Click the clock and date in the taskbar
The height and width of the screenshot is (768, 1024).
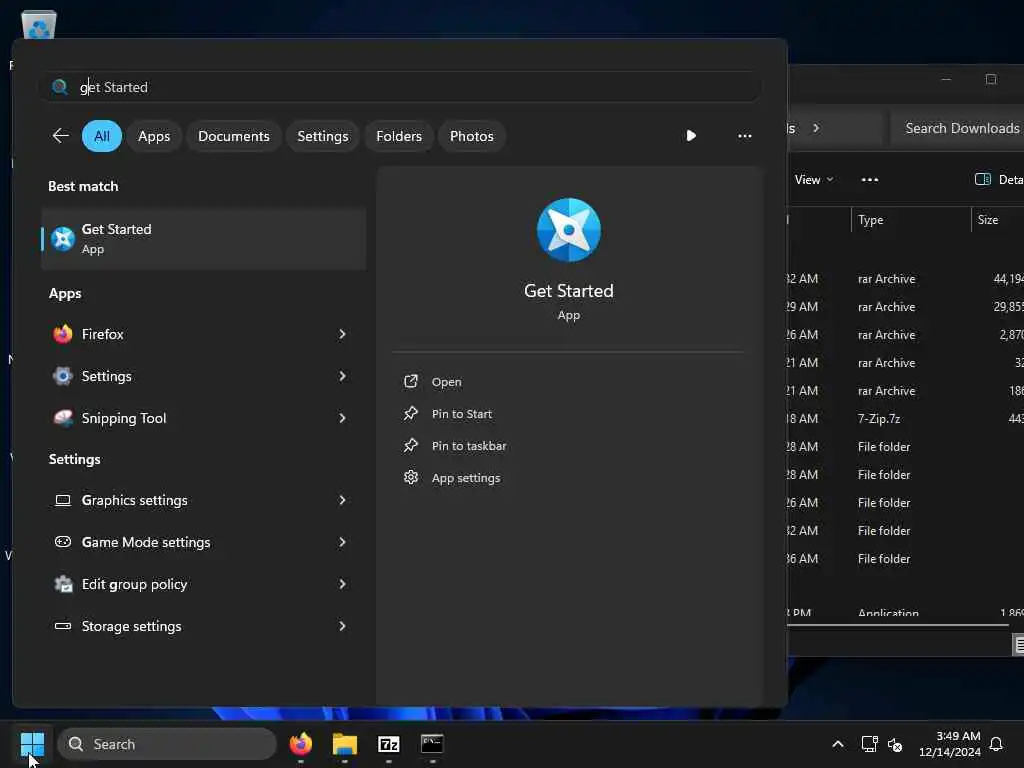coord(950,744)
